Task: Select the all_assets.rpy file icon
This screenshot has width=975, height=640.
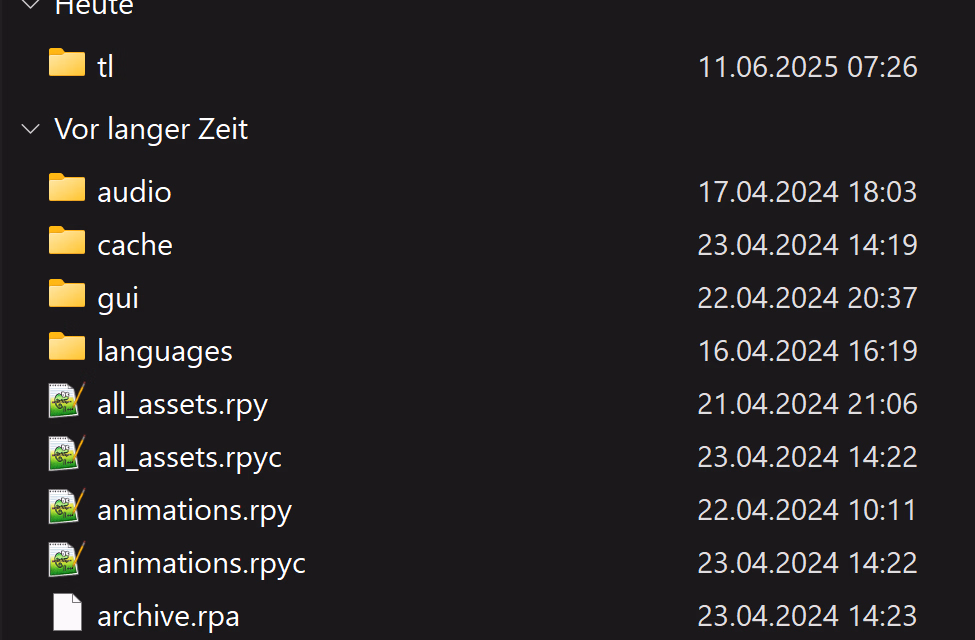Action: click(67, 400)
